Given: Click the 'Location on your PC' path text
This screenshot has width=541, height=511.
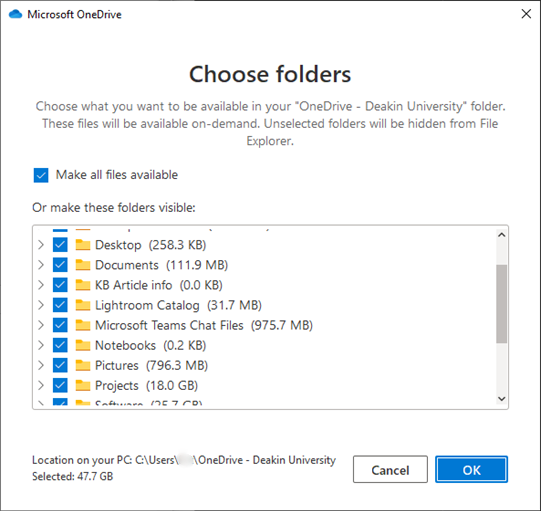Looking at the screenshot, I should pyautogui.click(x=184, y=460).
